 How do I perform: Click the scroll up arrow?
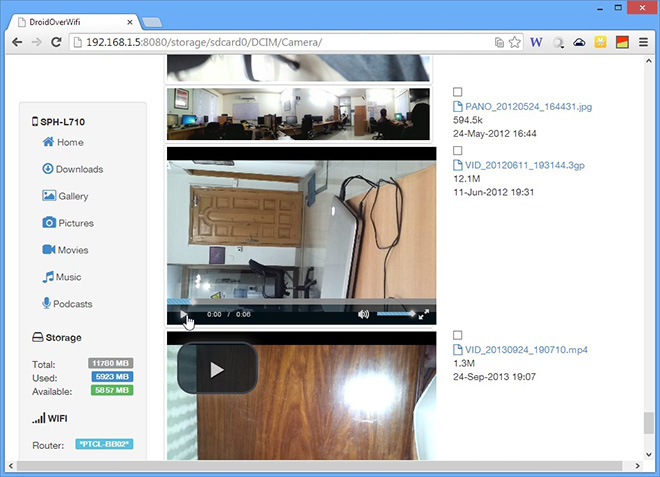(649, 61)
